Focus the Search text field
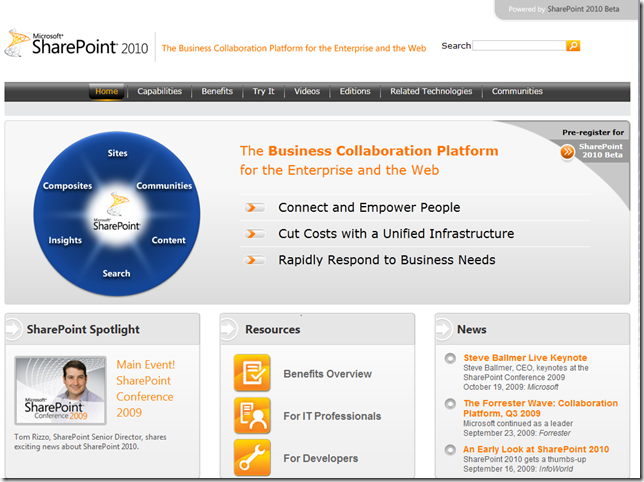 click(x=519, y=46)
